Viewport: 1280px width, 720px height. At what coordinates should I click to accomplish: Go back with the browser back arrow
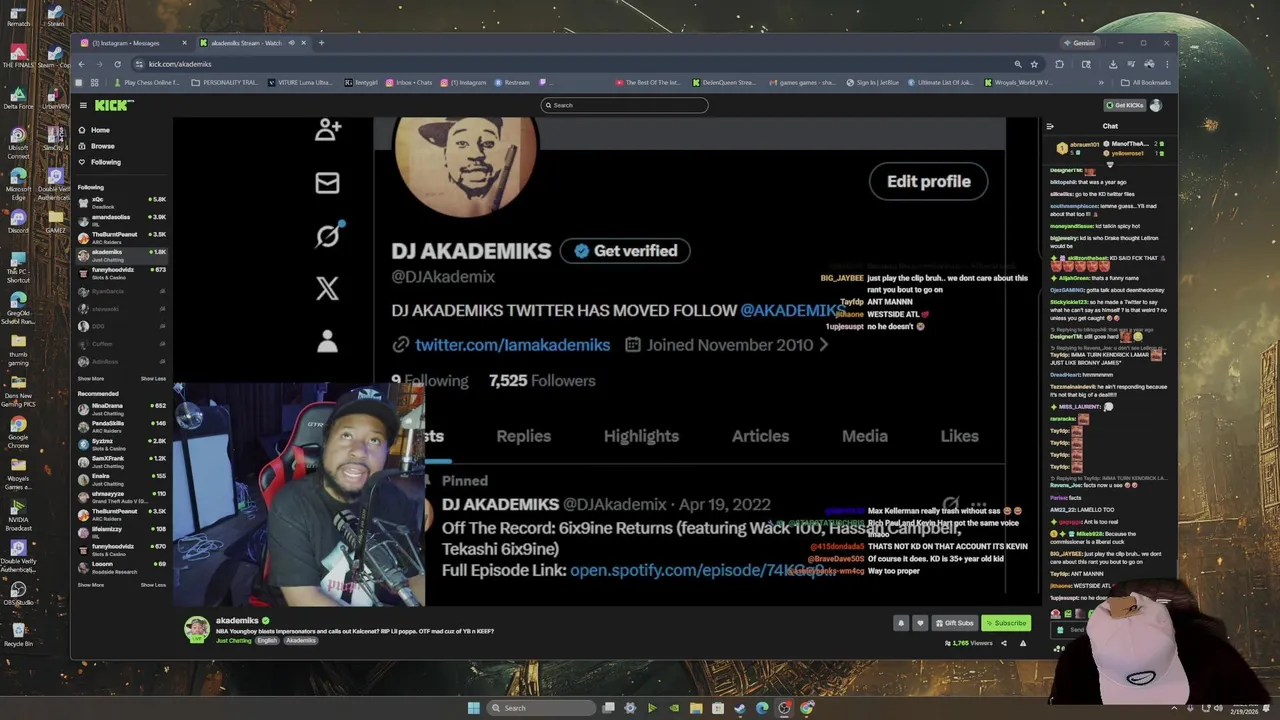[82, 64]
